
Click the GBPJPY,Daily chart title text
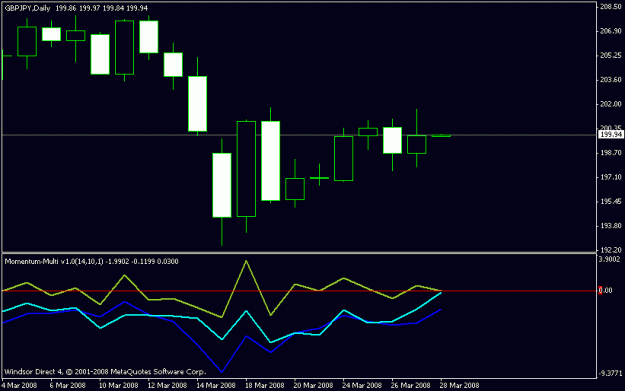pos(28,8)
